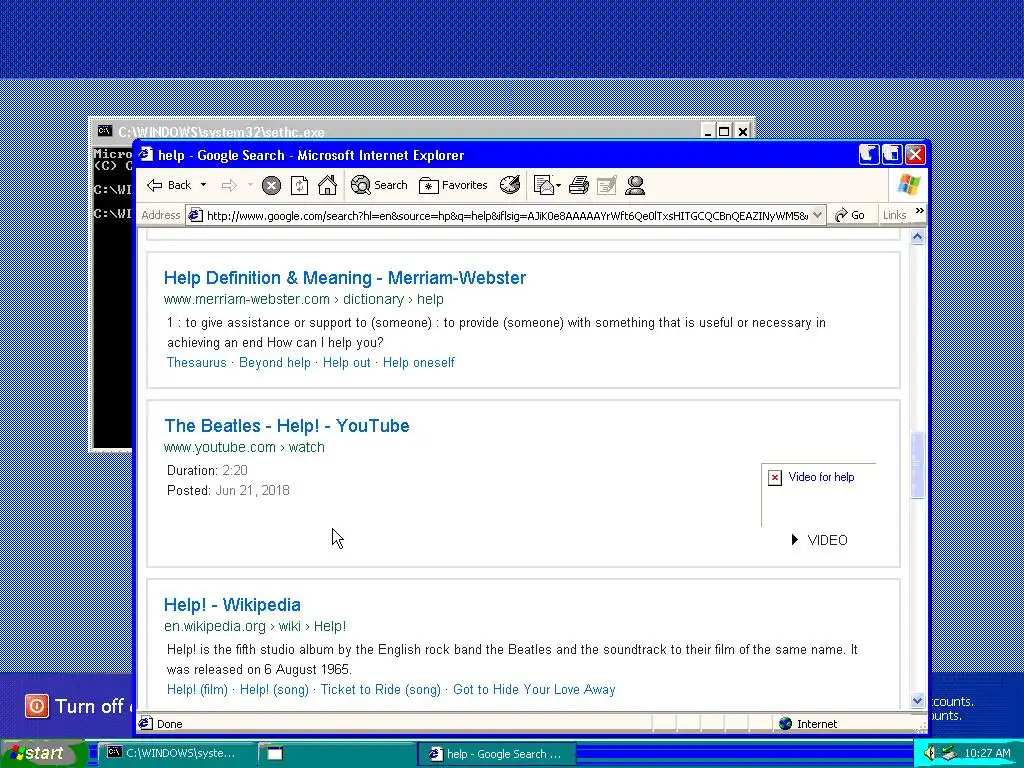Click the volume icon in system tray
The width and height of the screenshot is (1024, 768).
tap(930, 753)
